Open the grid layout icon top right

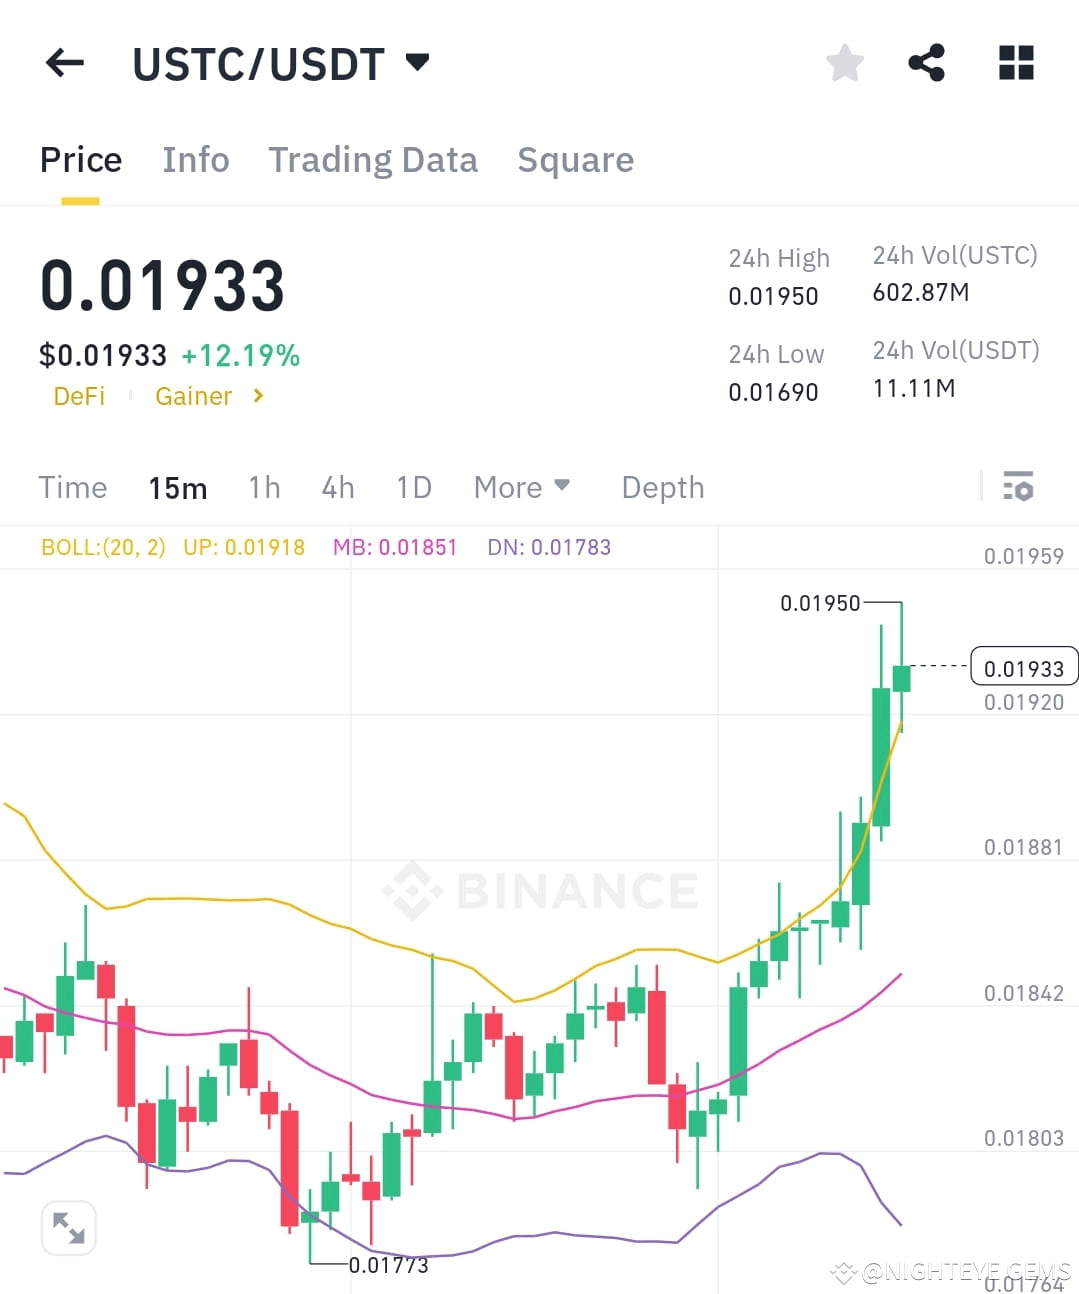point(1015,62)
